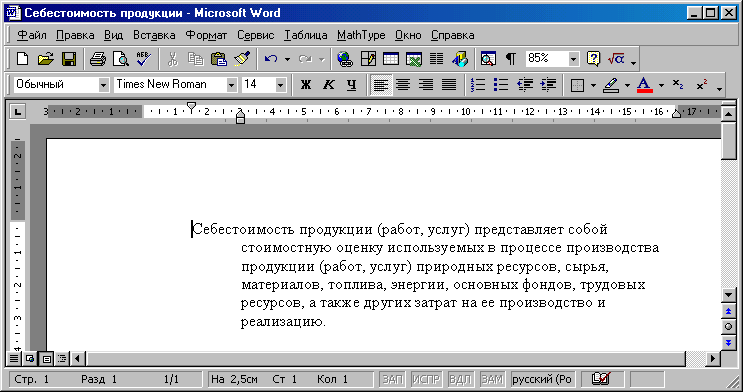Open the Таблица menu
Image resolution: width=743 pixels, height=392 pixels.
[x=306, y=35]
